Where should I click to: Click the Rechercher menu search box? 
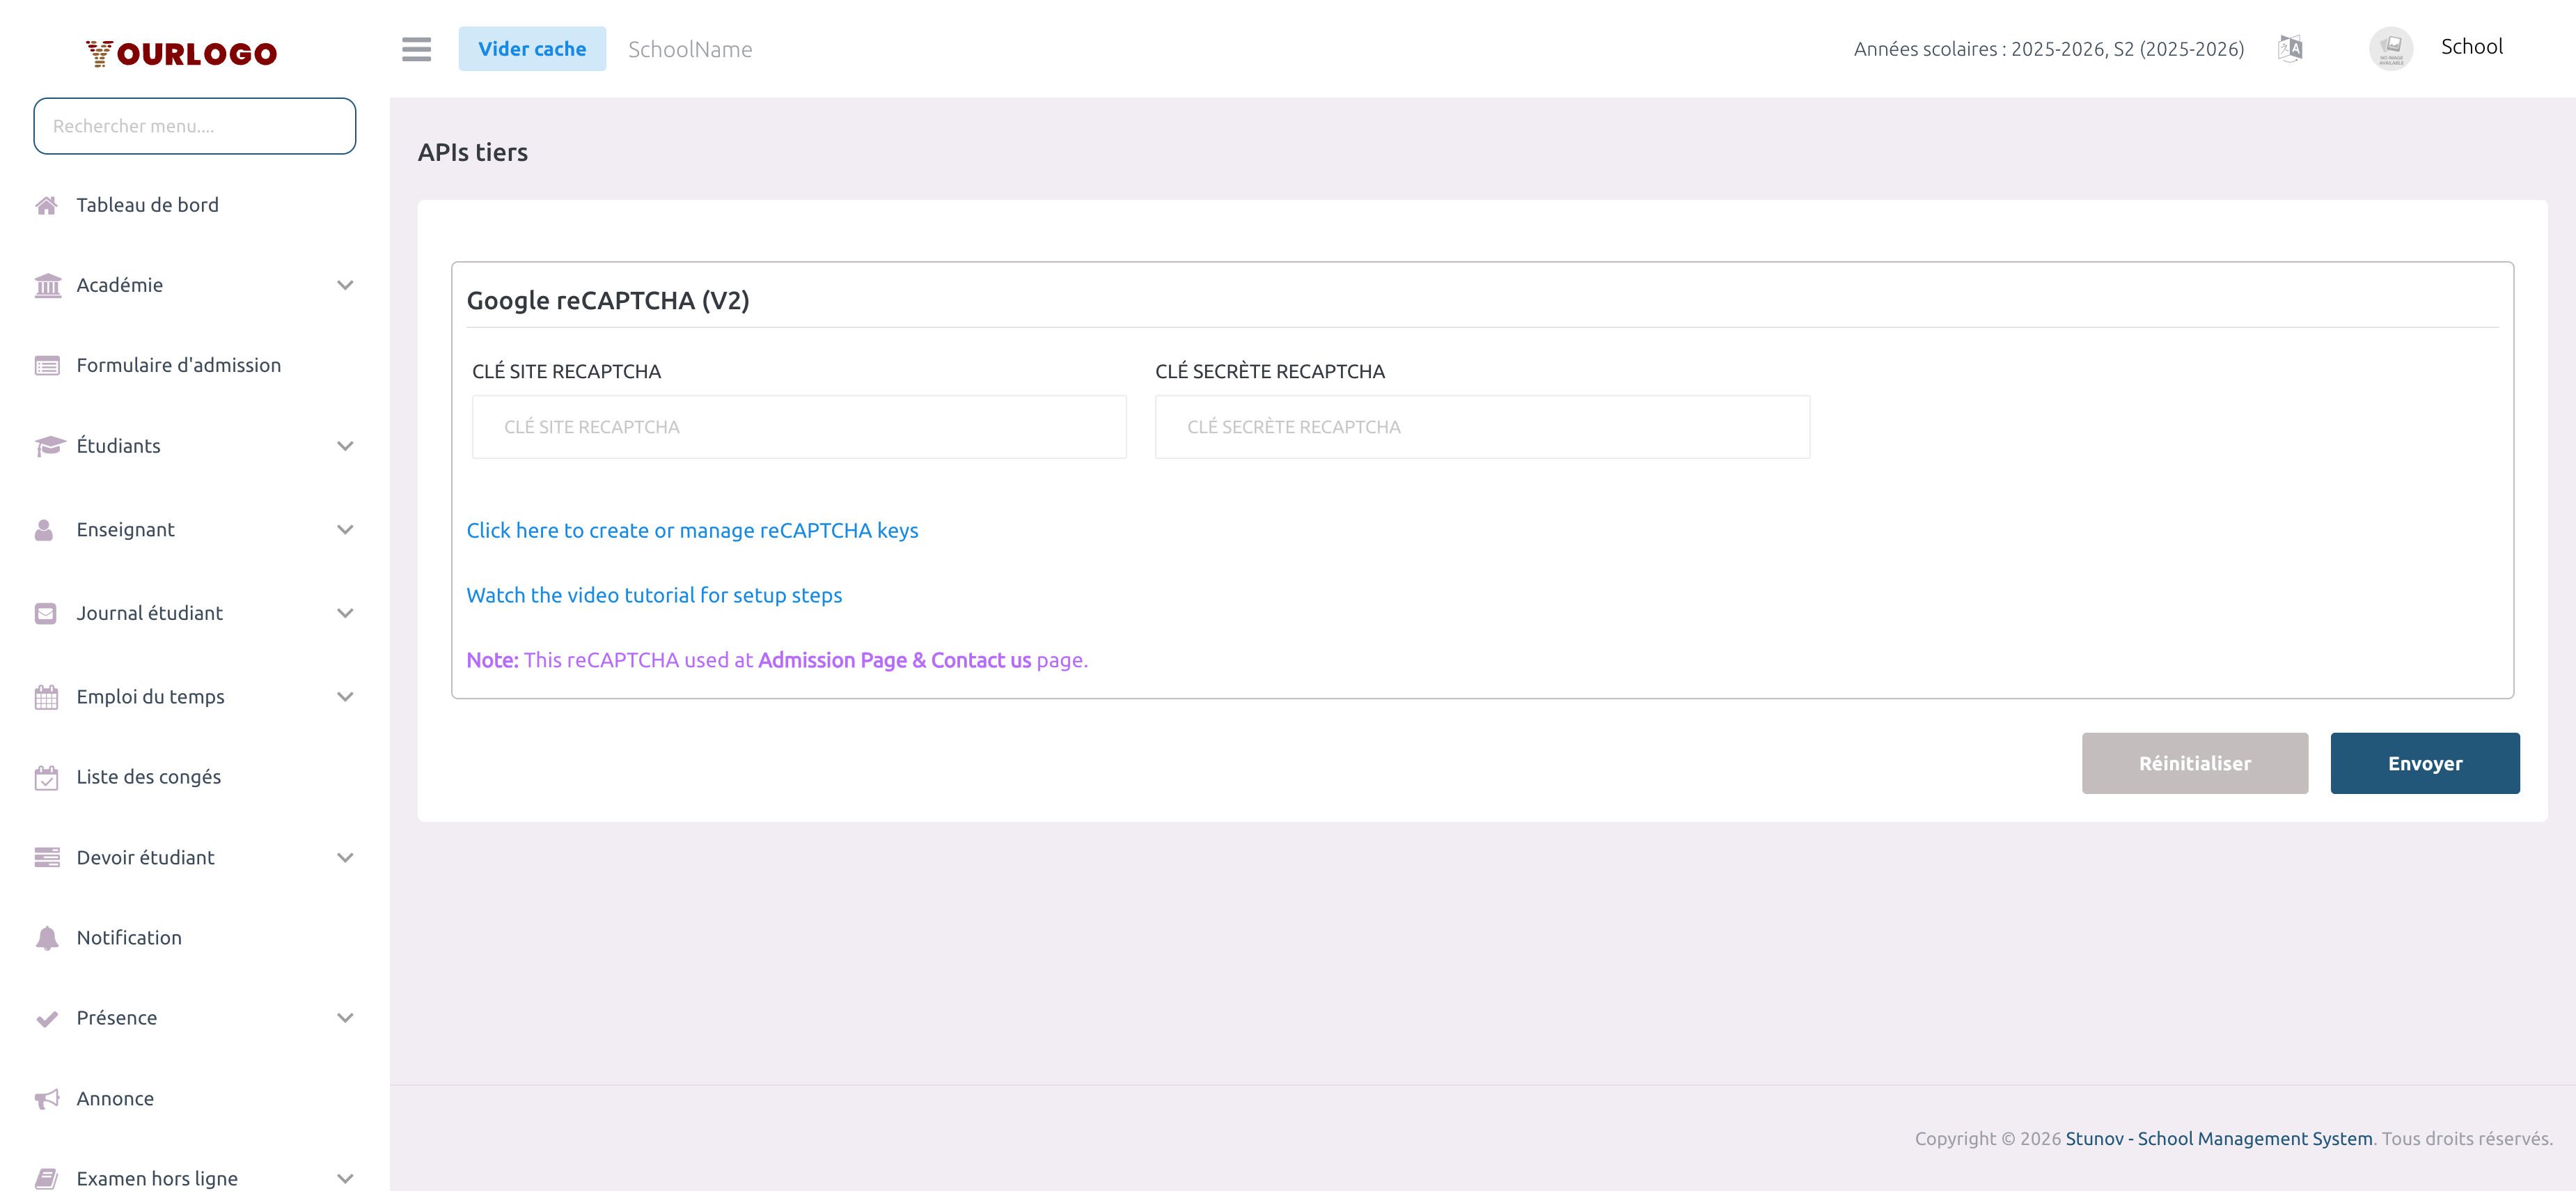195,126
